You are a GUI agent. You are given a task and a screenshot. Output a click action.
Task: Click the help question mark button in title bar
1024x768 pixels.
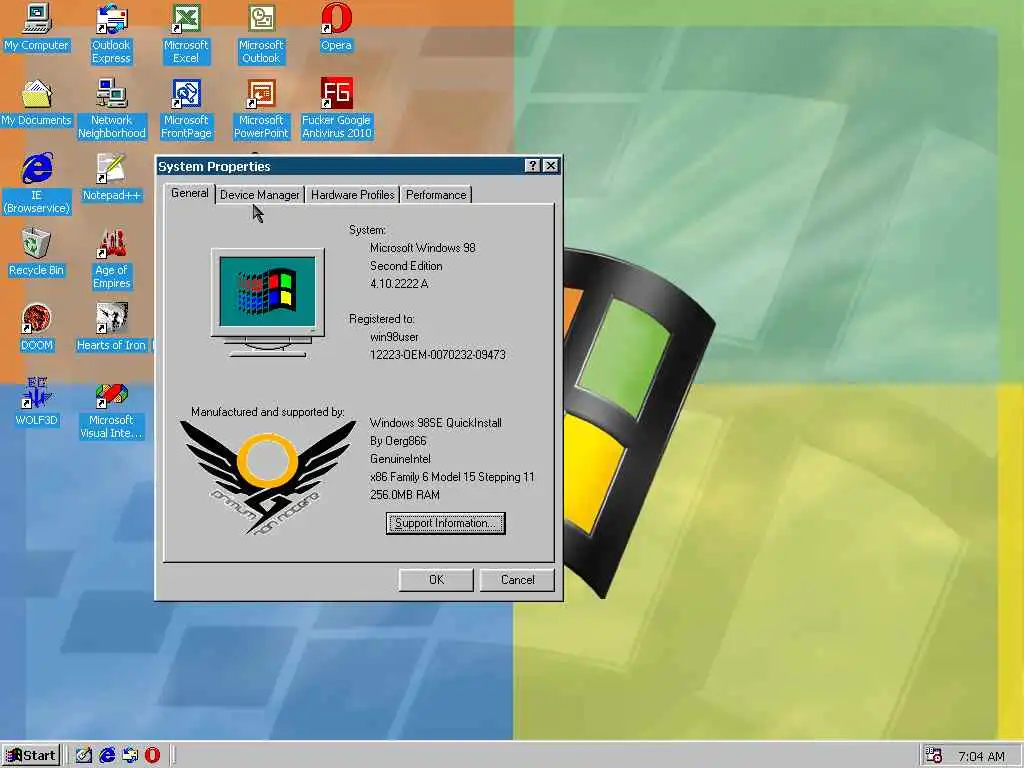point(532,166)
